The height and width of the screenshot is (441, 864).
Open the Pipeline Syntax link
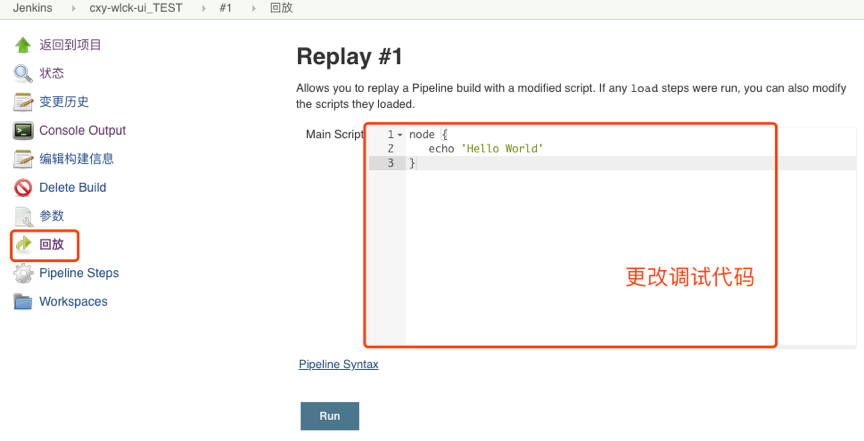coord(338,365)
